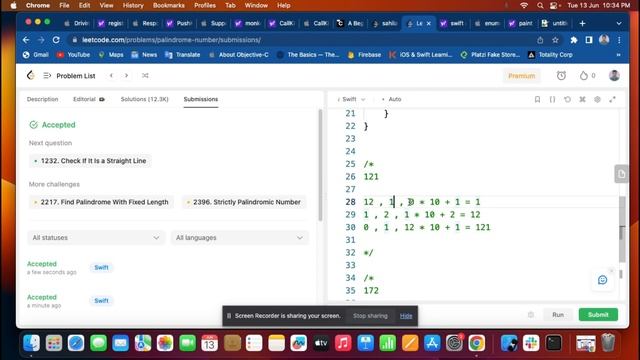This screenshot has width=640, height=360.
Task: Pick a random problem with shuffle icon
Action: 145,76
